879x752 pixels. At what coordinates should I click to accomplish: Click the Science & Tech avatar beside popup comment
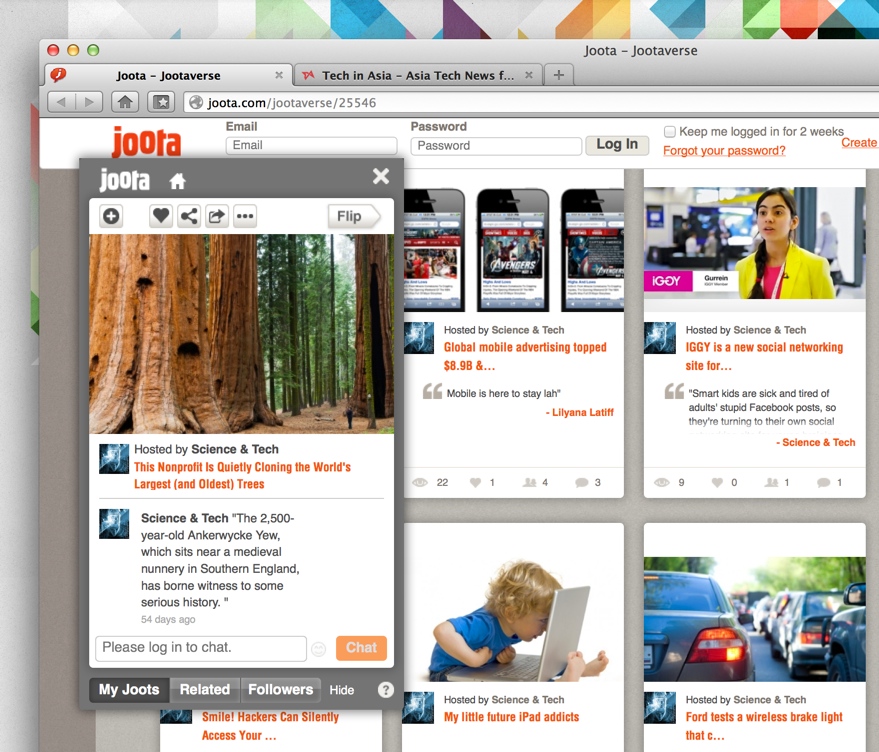114,524
